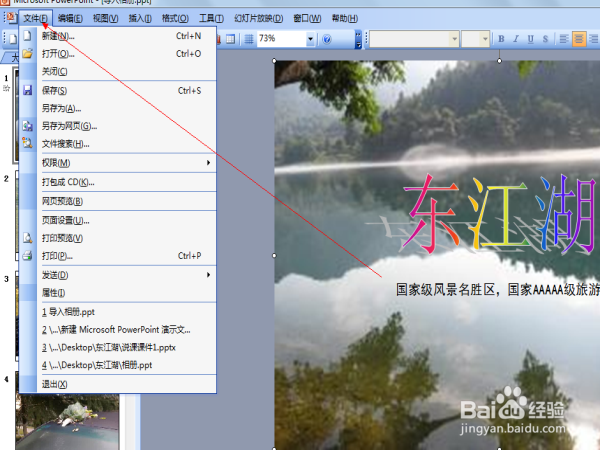Click the New document icon in toolbar

[13, 39]
